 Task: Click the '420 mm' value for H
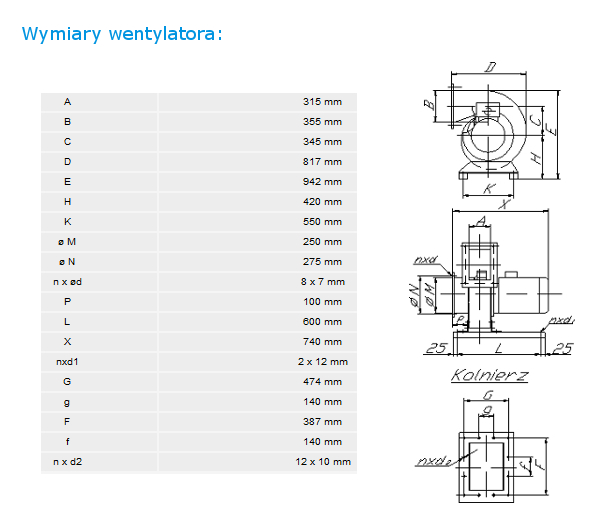point(322,202)
